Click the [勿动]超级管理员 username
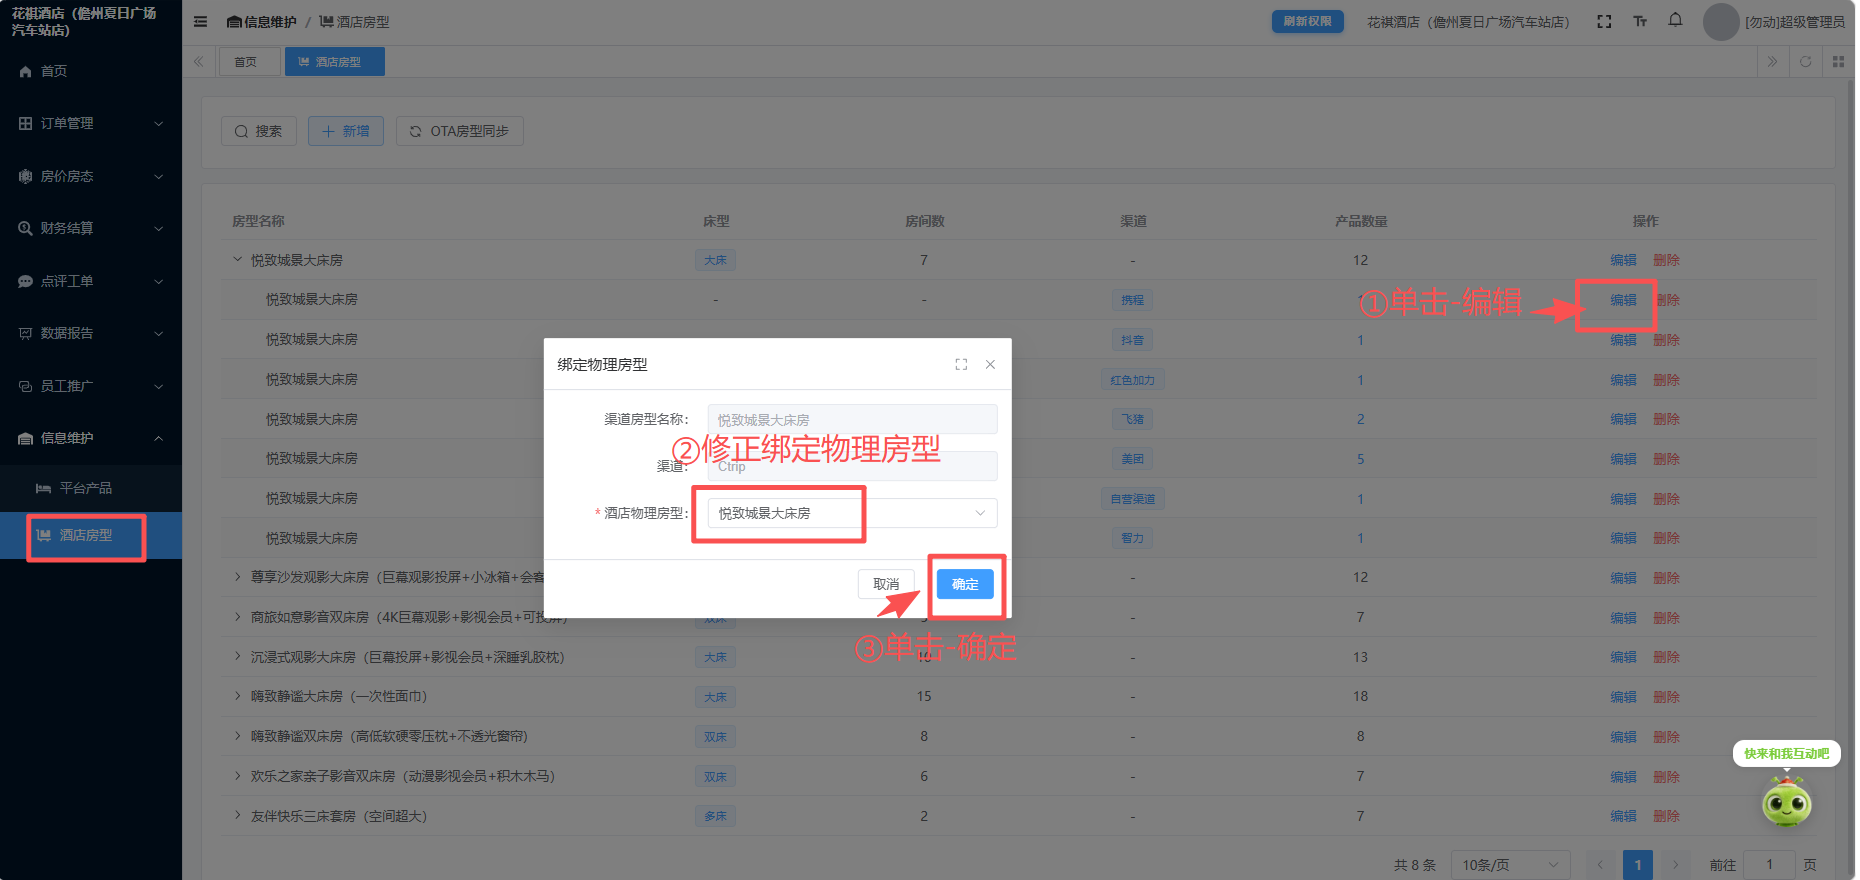1860x880 pixels. tap(1795, 21)
